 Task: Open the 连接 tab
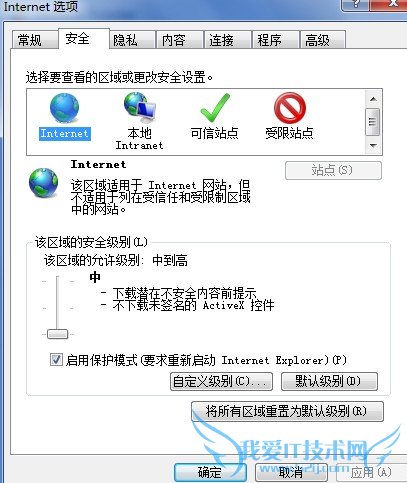point(221,40)
